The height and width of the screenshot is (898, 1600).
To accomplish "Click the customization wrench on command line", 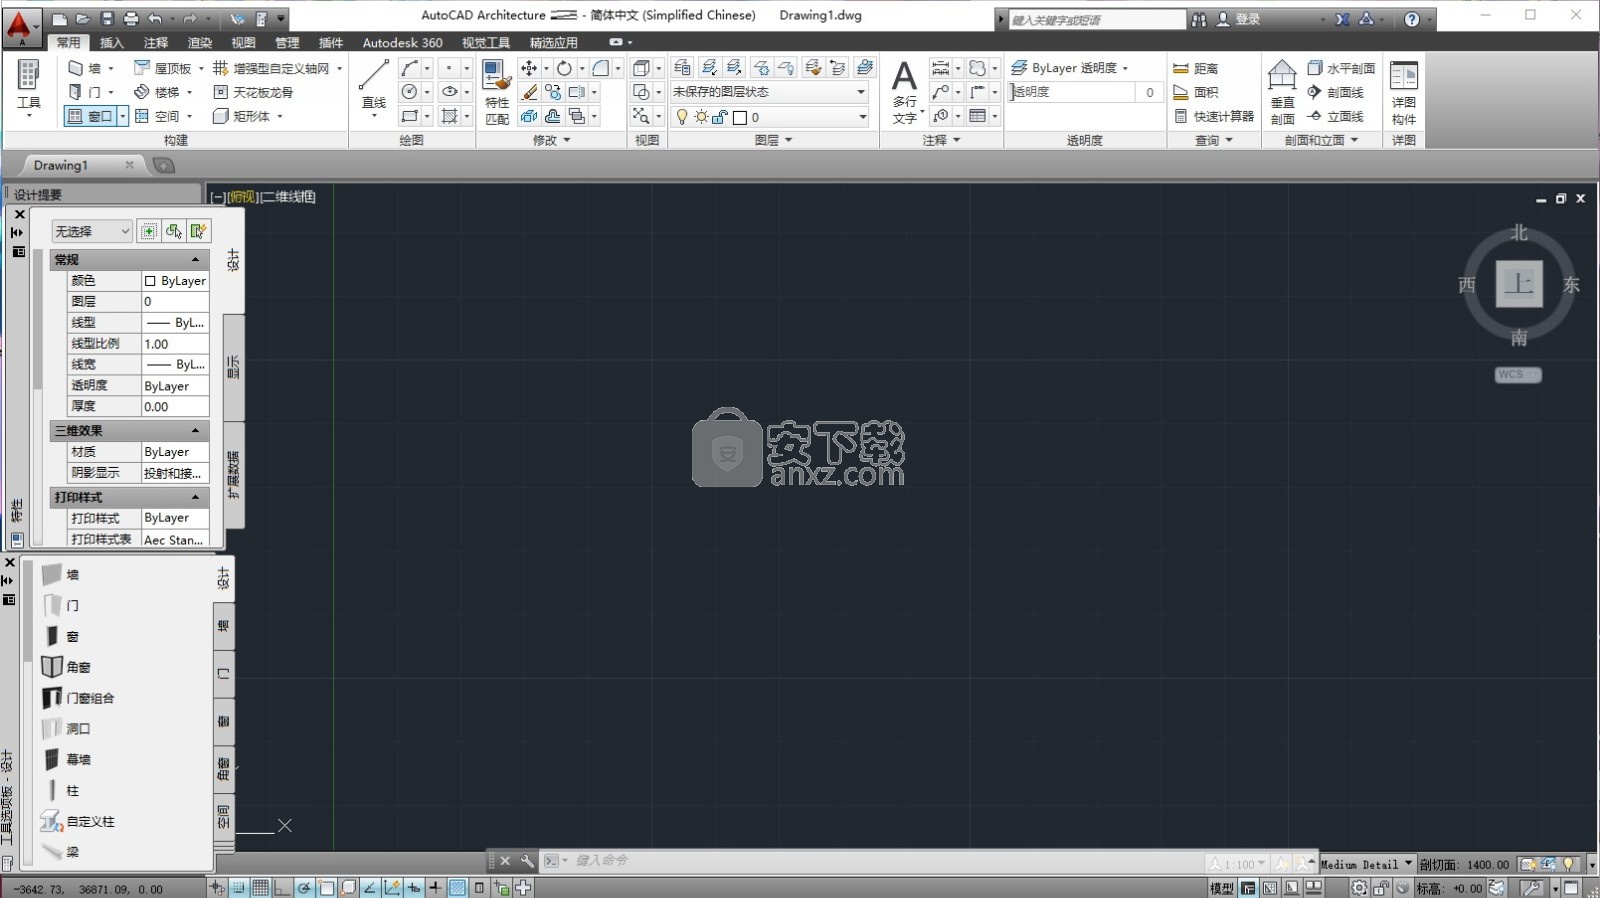I will pos(527,861).
